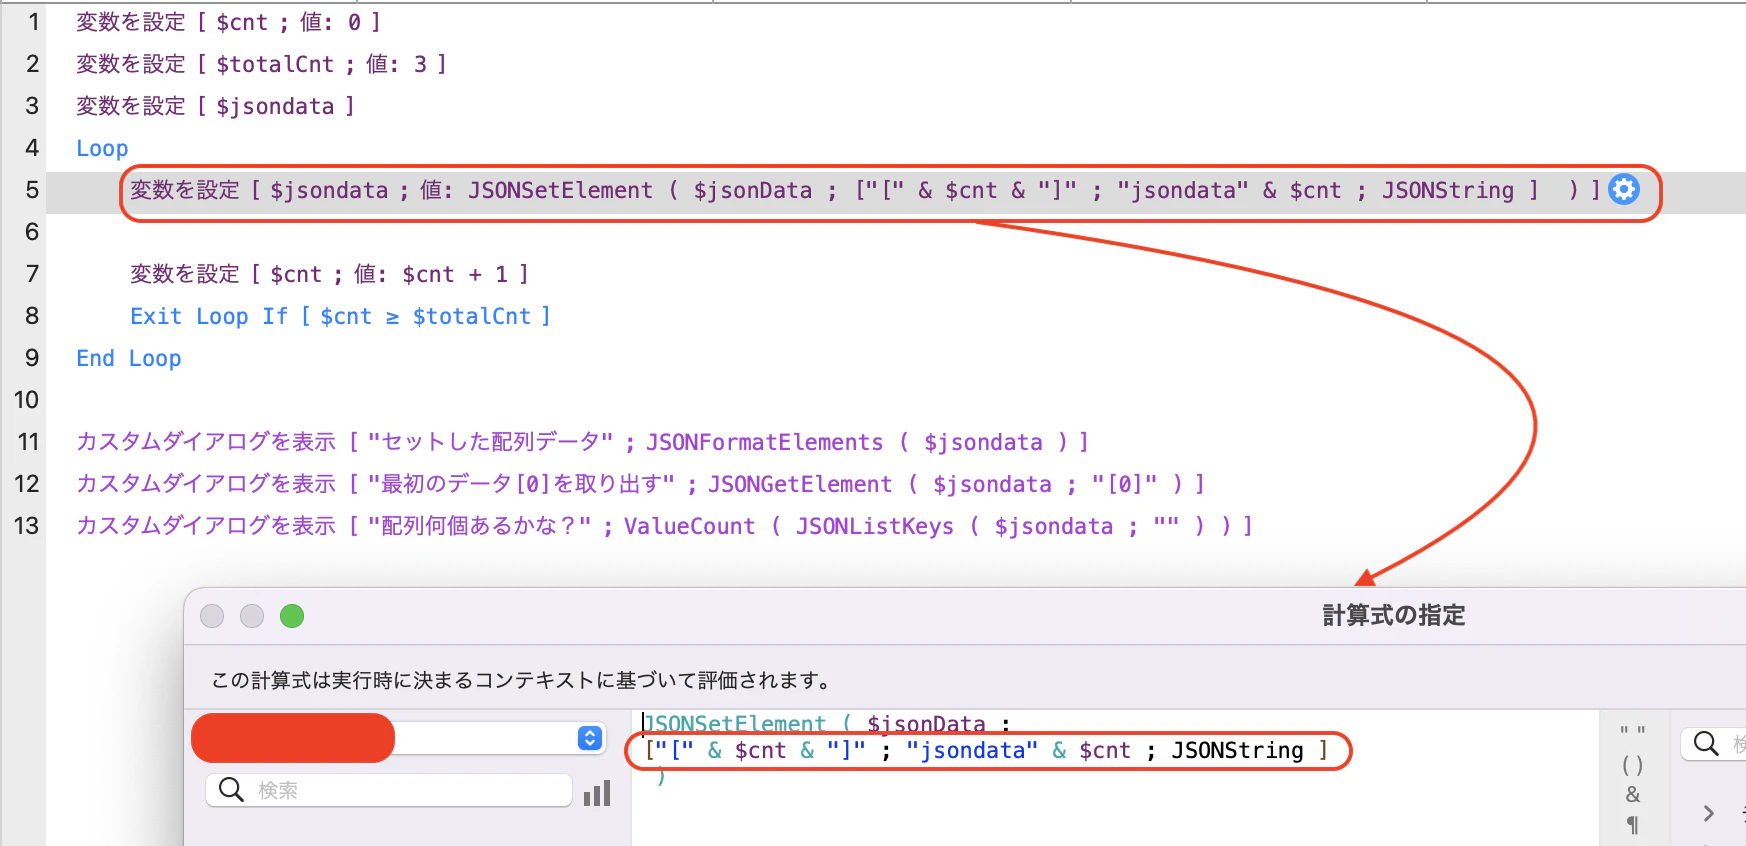Open the table context popup stepper arrows
1746x846 pixels.
coord(590,738)
